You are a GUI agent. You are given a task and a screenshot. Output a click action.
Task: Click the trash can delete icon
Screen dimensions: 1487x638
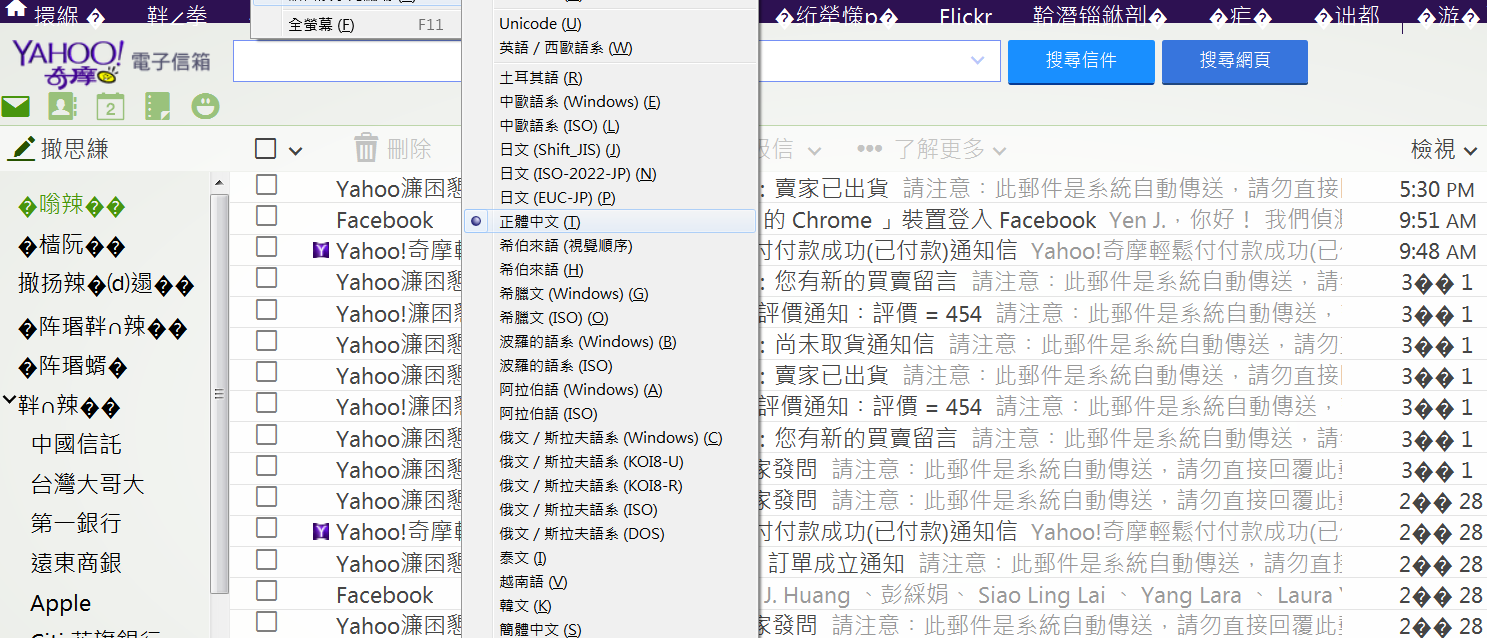point(367,149)
